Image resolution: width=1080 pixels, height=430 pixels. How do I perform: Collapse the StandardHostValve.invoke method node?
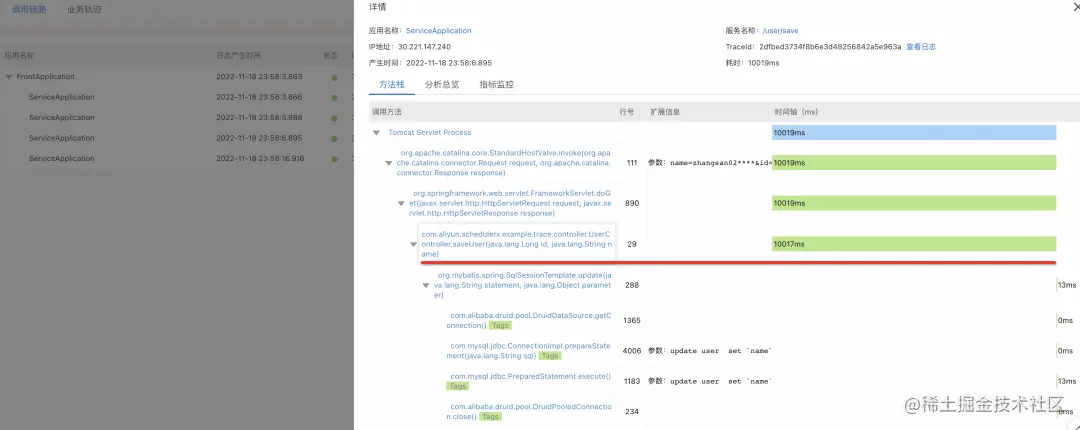click(388, 163)
